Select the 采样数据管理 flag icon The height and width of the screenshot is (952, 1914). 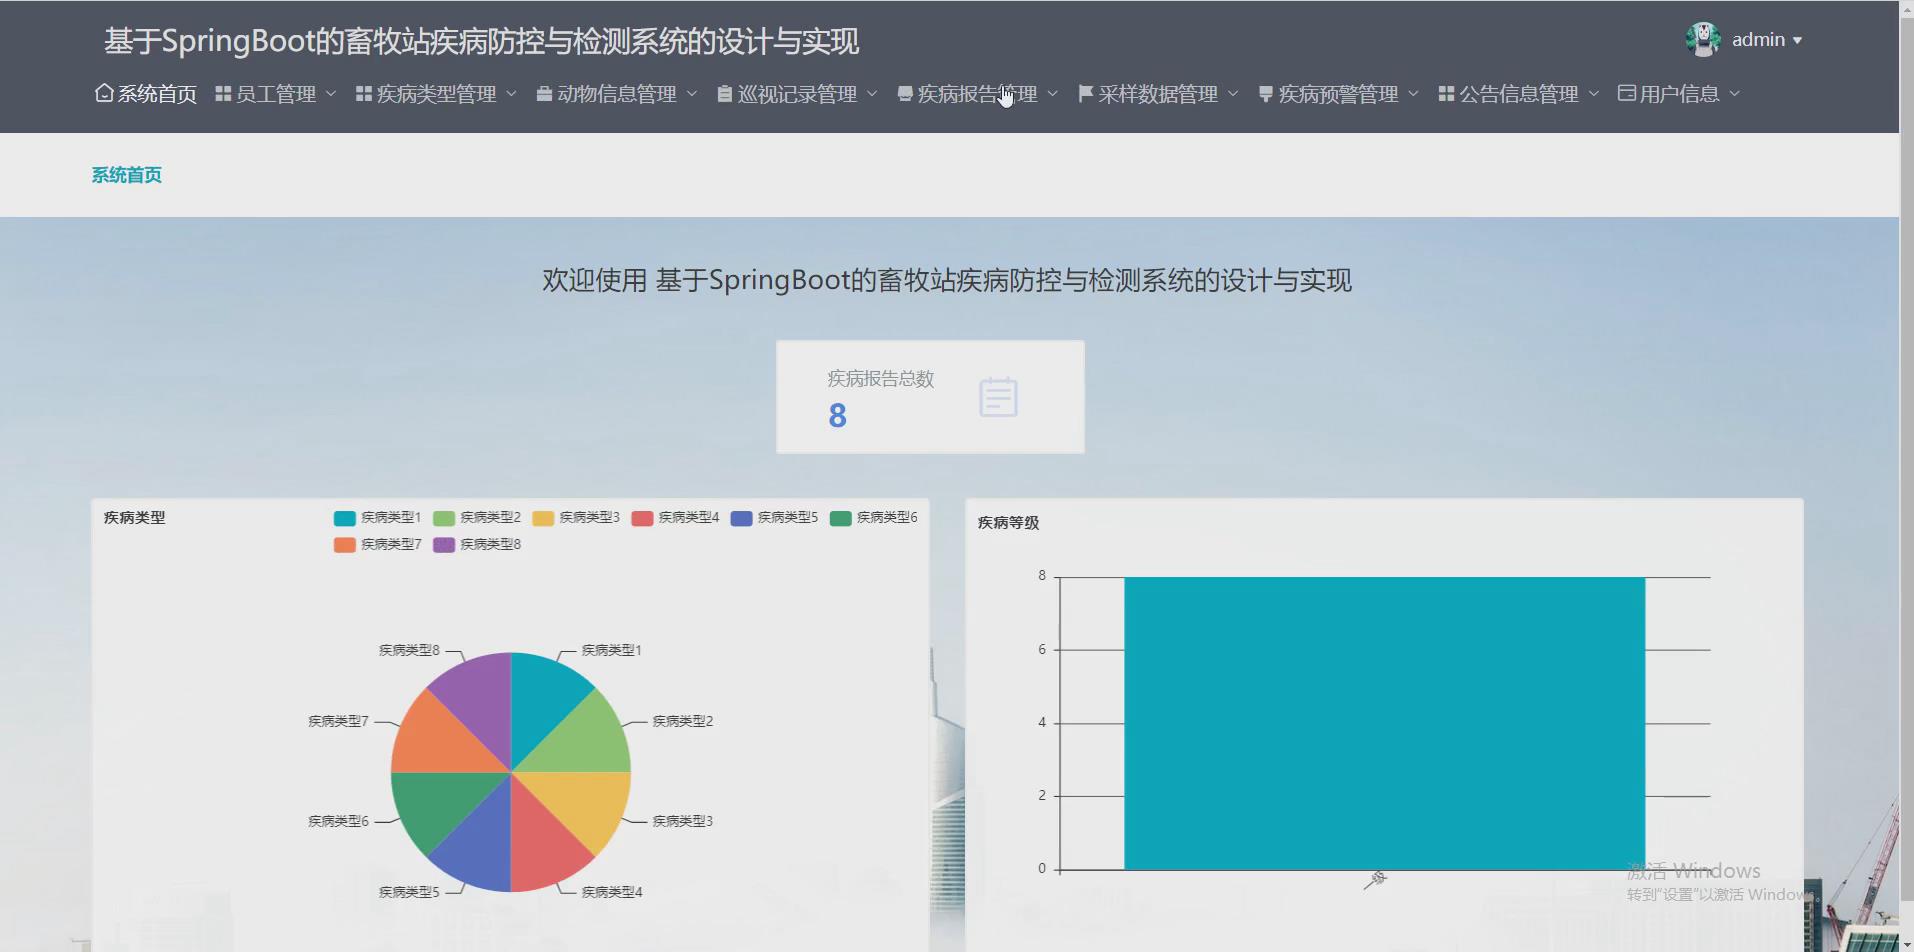[x=1084, y=93]
